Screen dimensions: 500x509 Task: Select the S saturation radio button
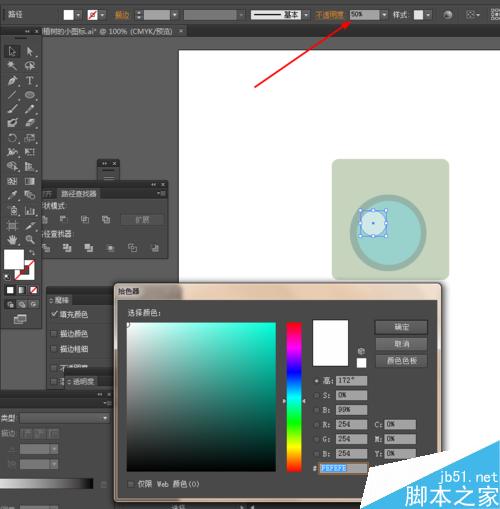coord(317,395)
